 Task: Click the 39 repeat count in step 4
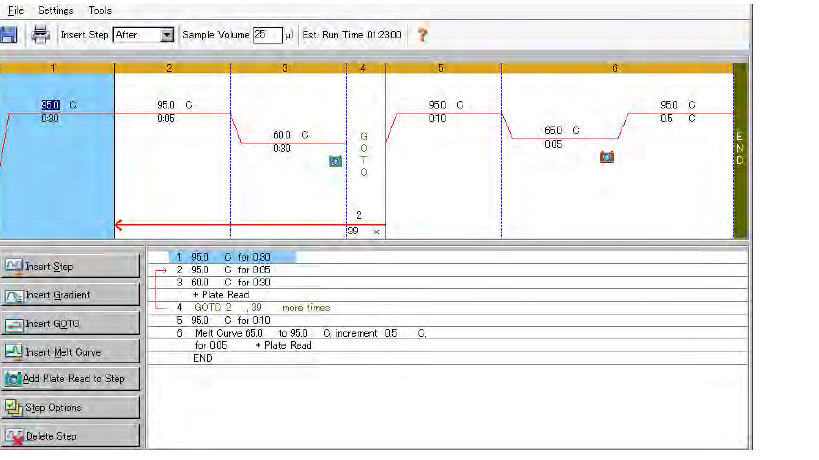click(353, 231)
